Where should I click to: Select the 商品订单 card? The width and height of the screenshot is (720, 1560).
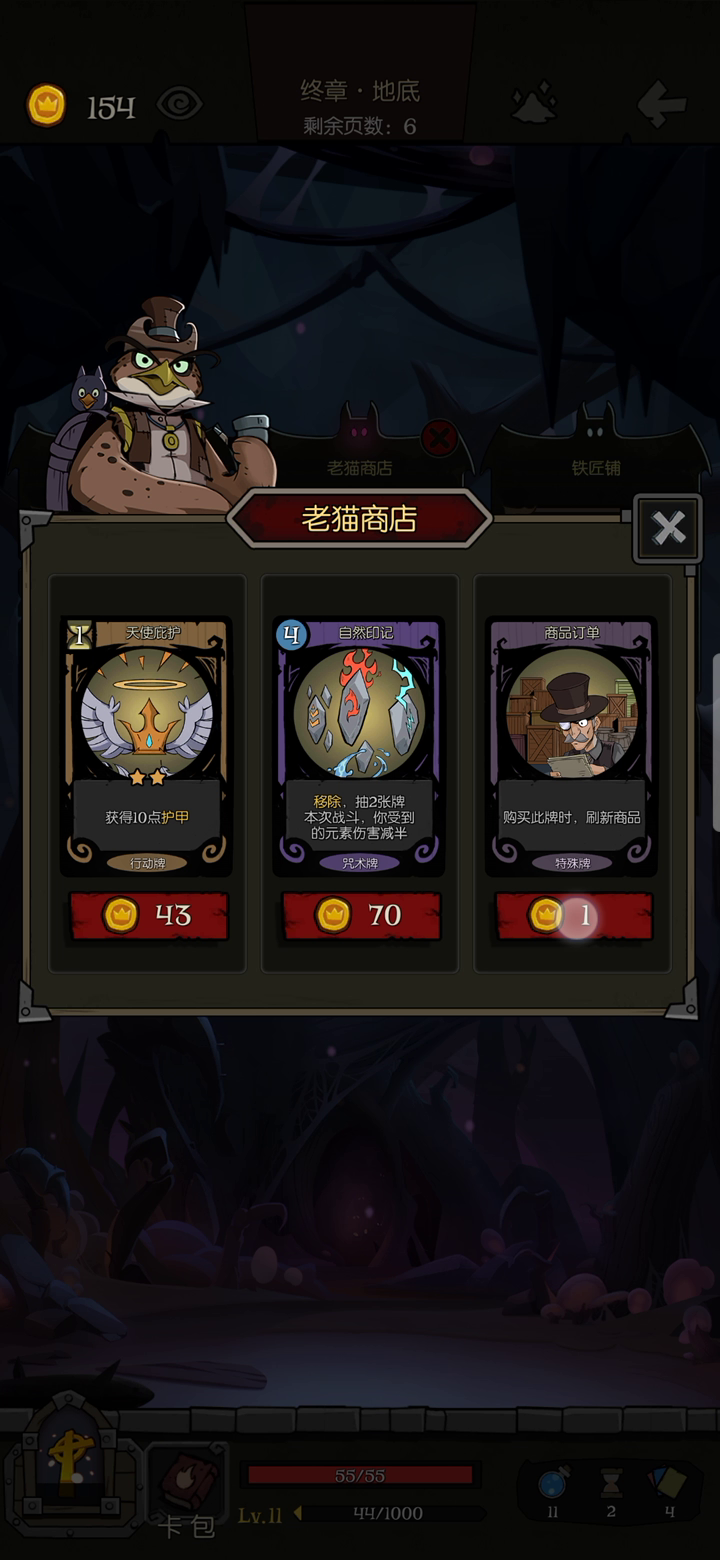pyautogui.click(x=572, y=745)
